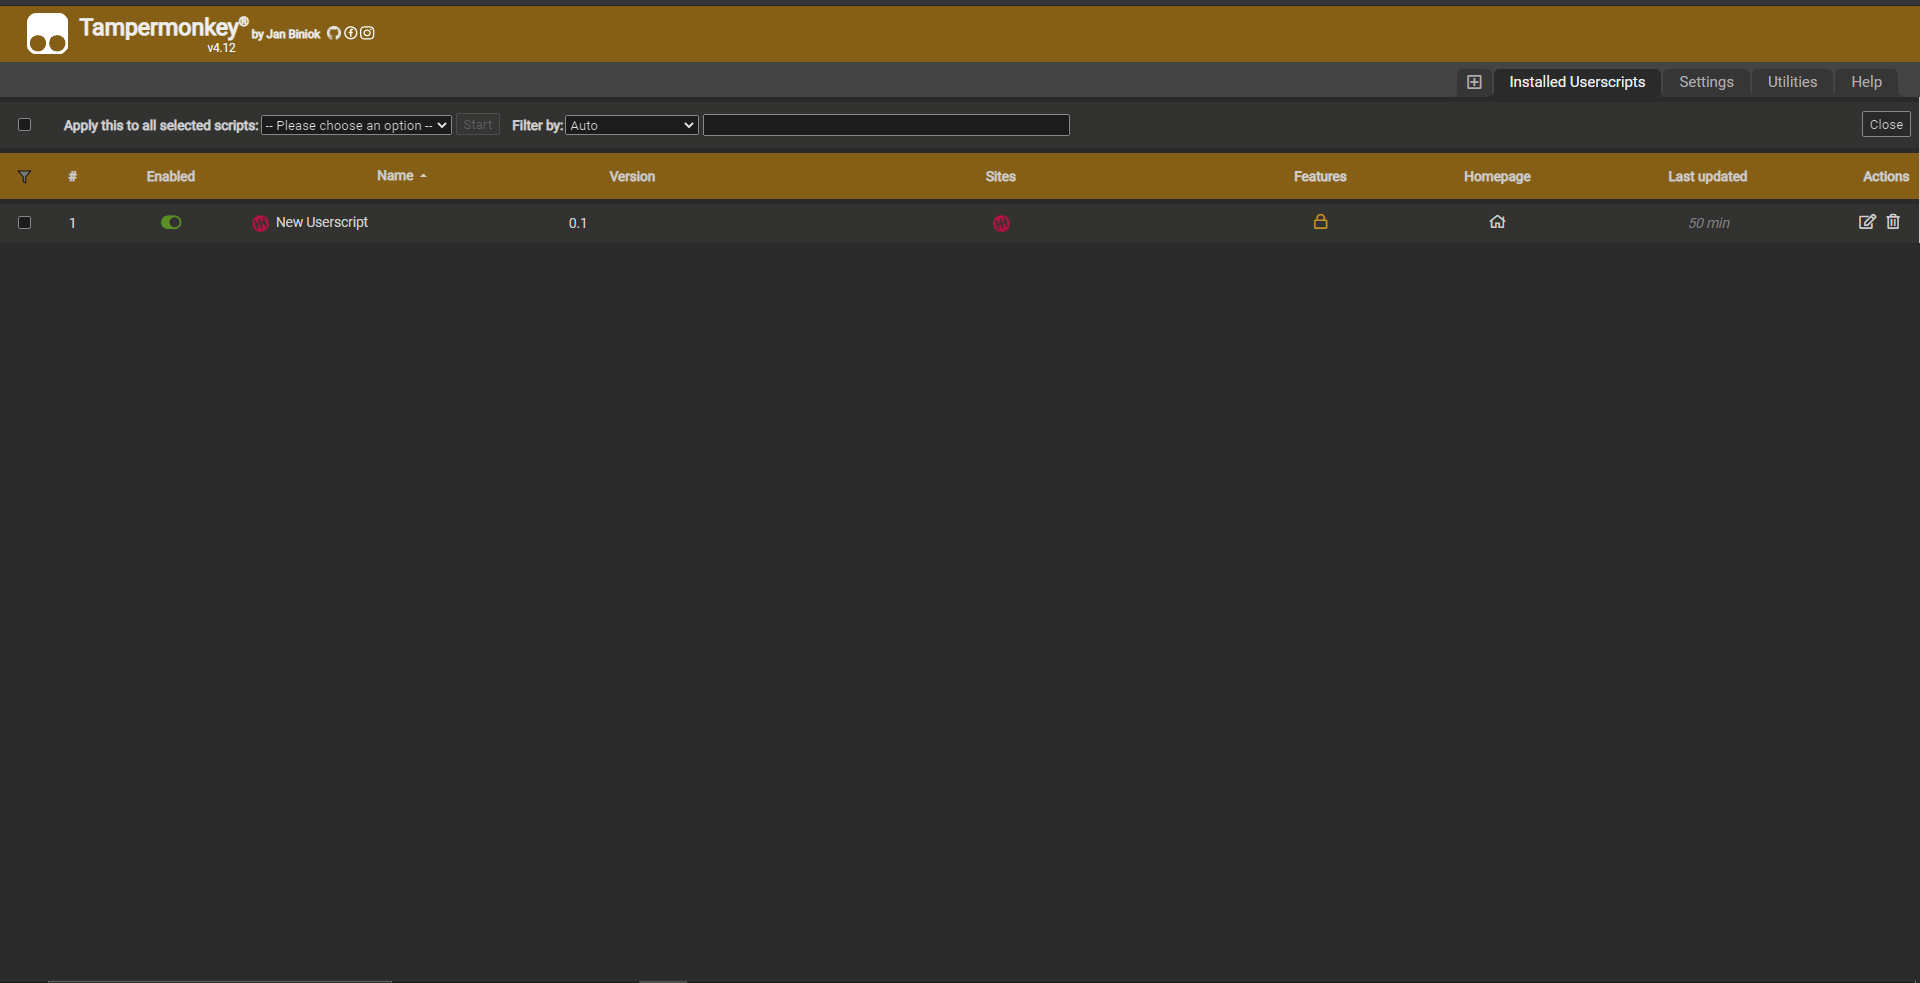
Task: Select the checkbox for script row 1
Action: coord(25,223)
